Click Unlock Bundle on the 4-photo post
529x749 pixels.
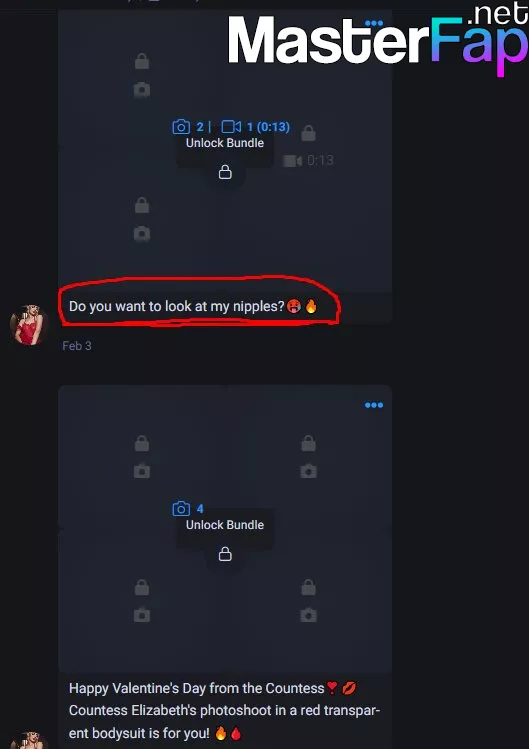tap(225, 525)
